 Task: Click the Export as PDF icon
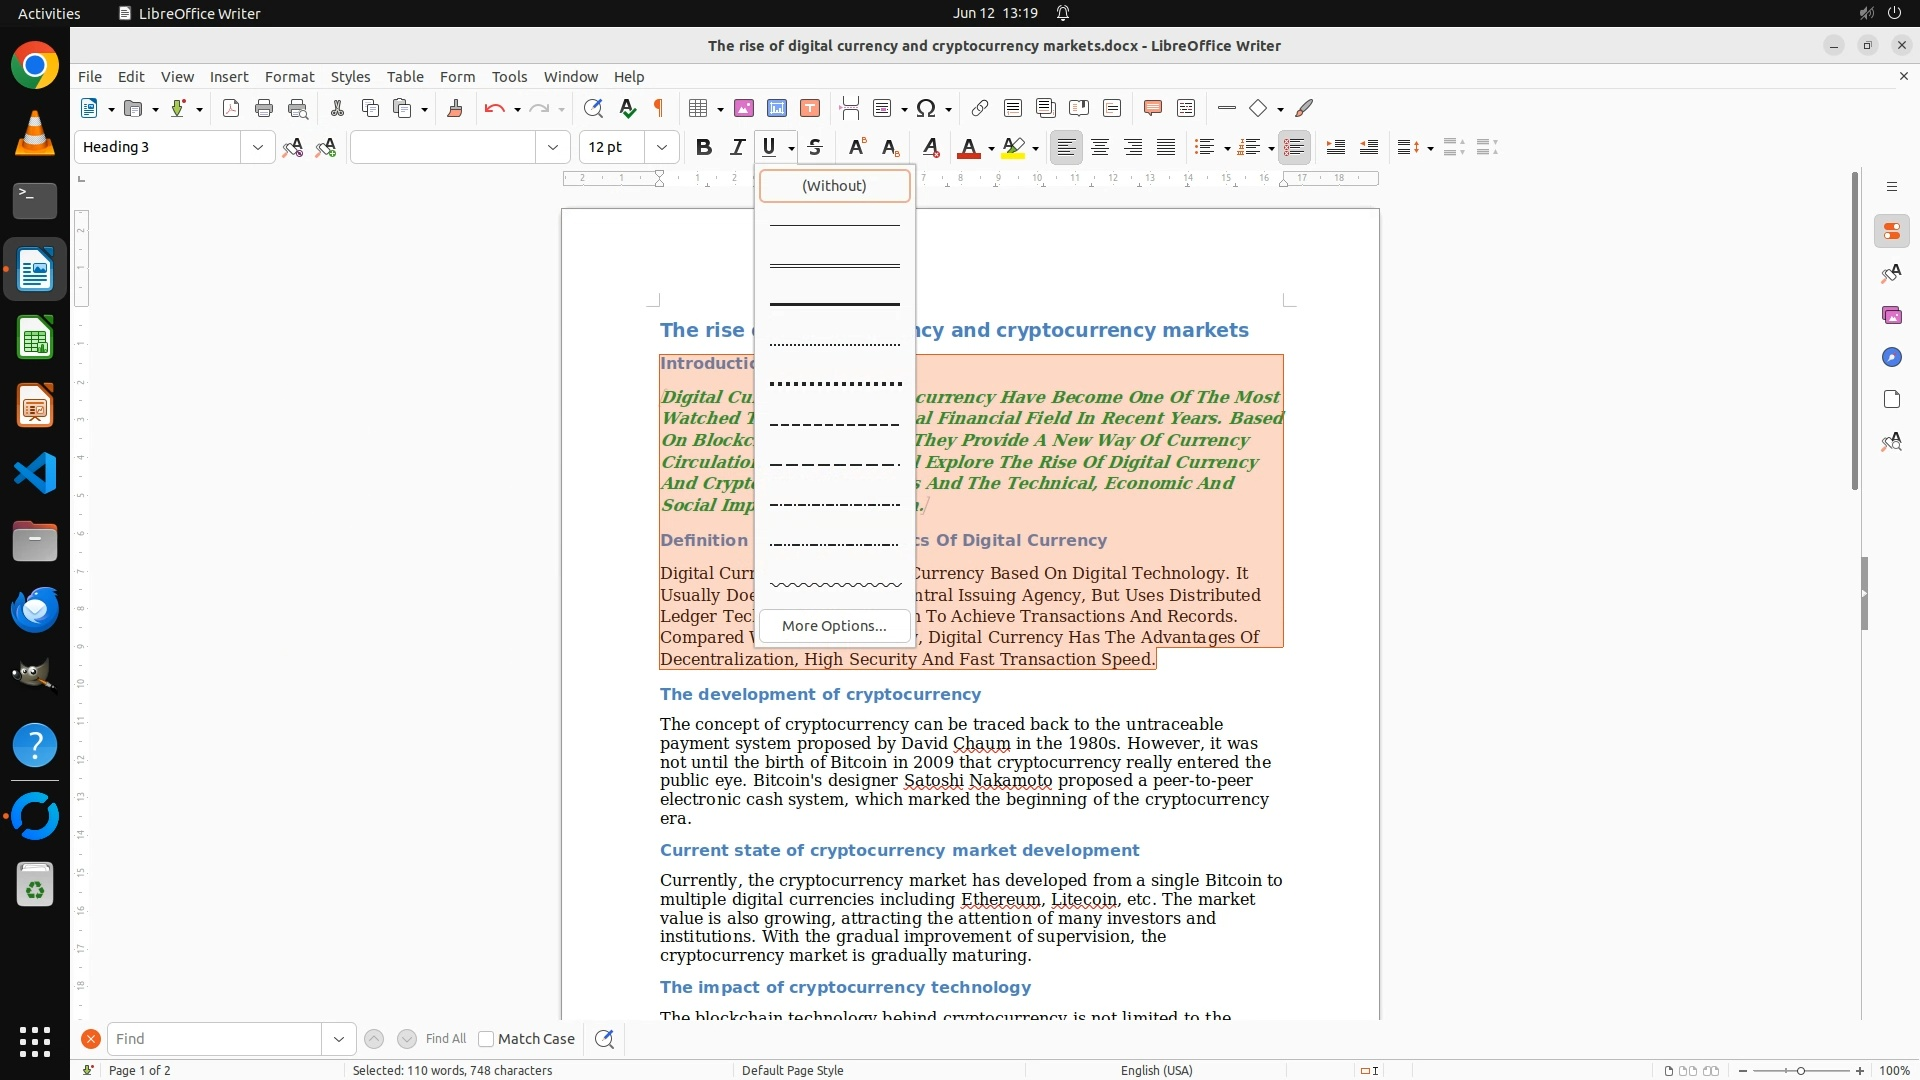pyautogui.click(x=231, y=108)
